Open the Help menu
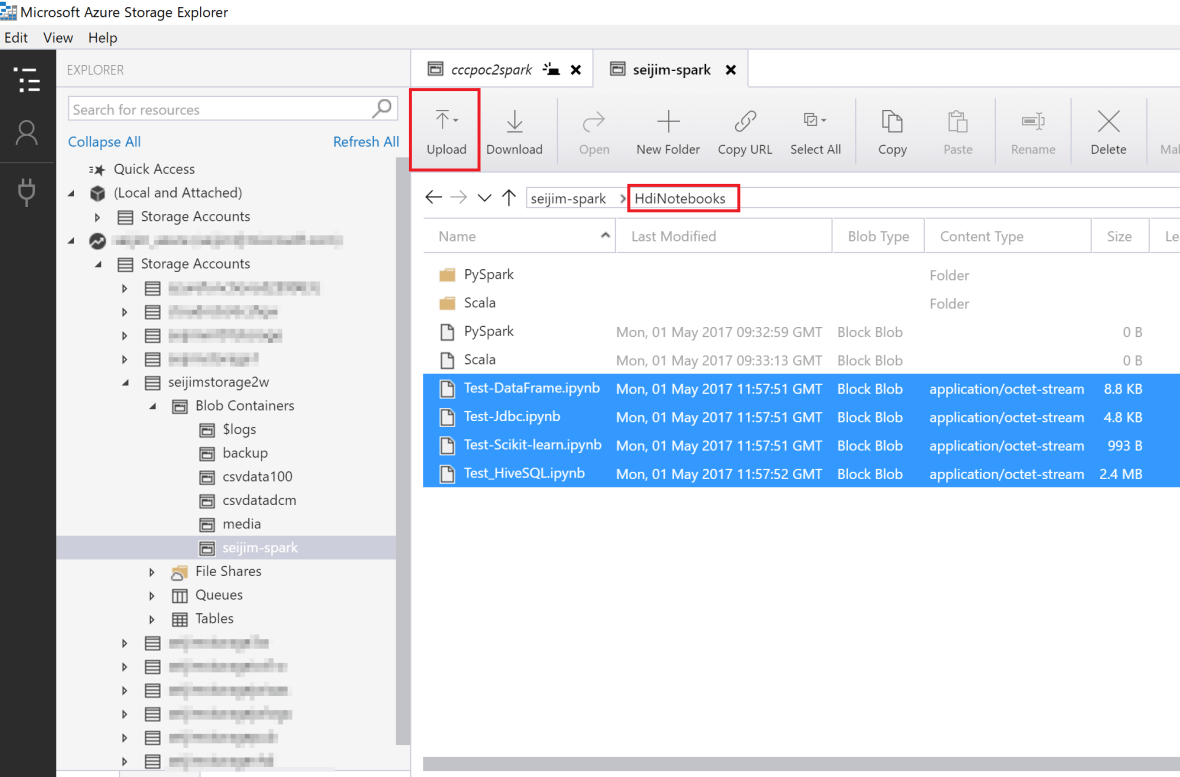 [x=102, y=38]
